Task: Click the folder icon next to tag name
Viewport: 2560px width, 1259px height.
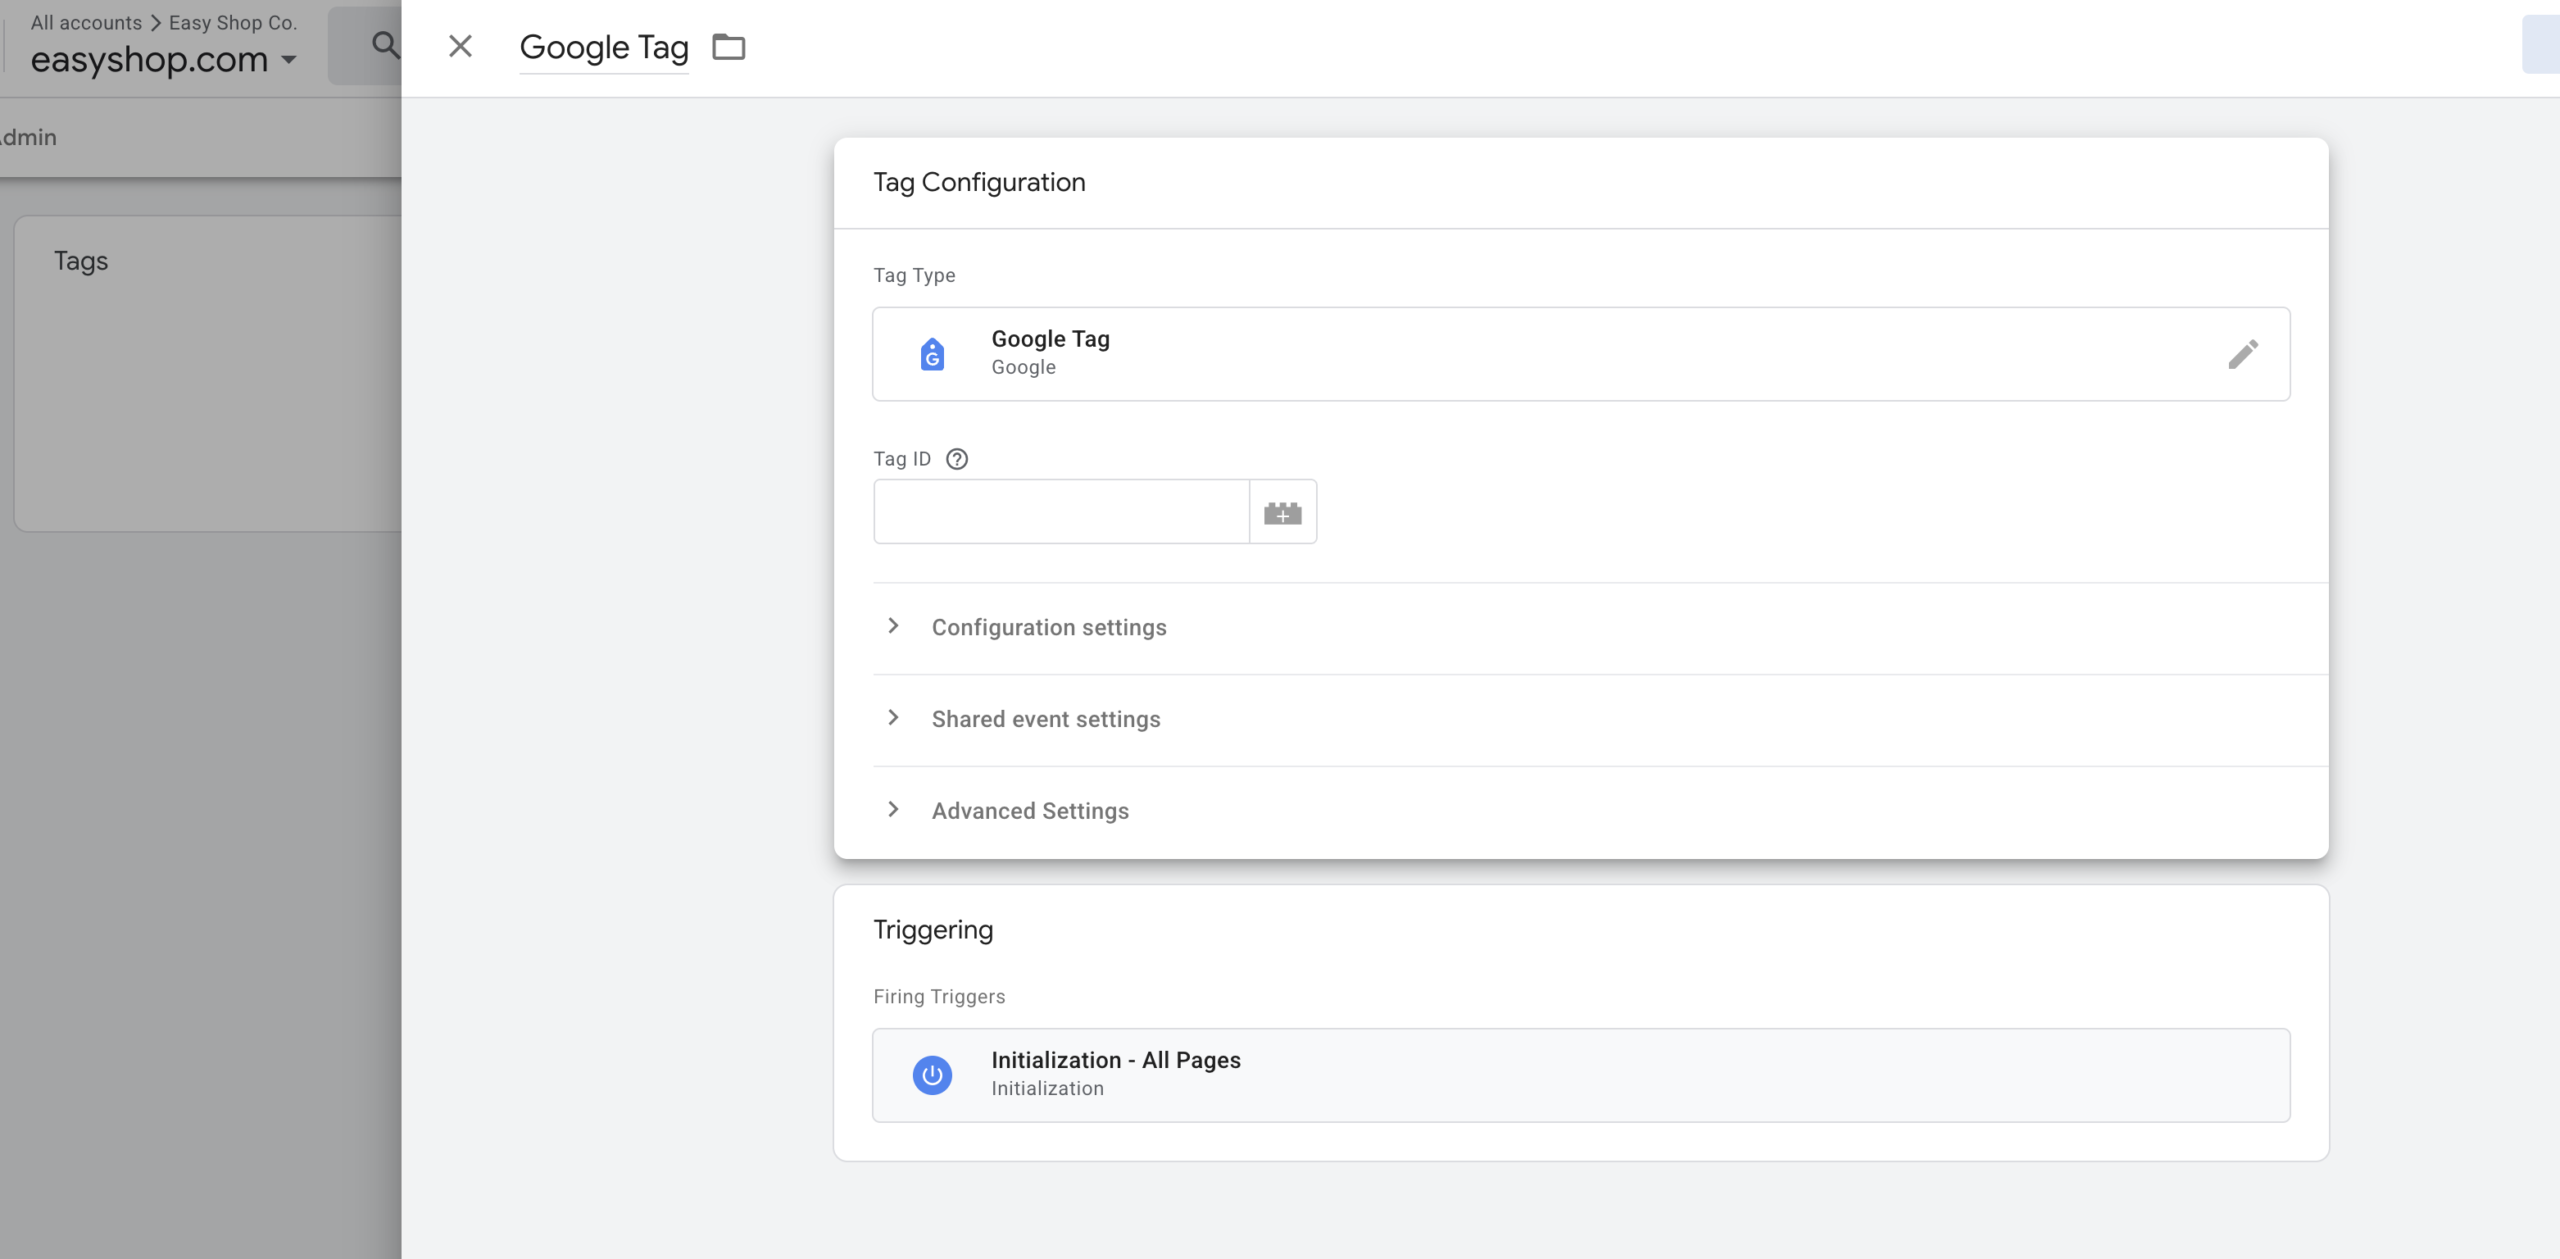Action: point(729,47)
